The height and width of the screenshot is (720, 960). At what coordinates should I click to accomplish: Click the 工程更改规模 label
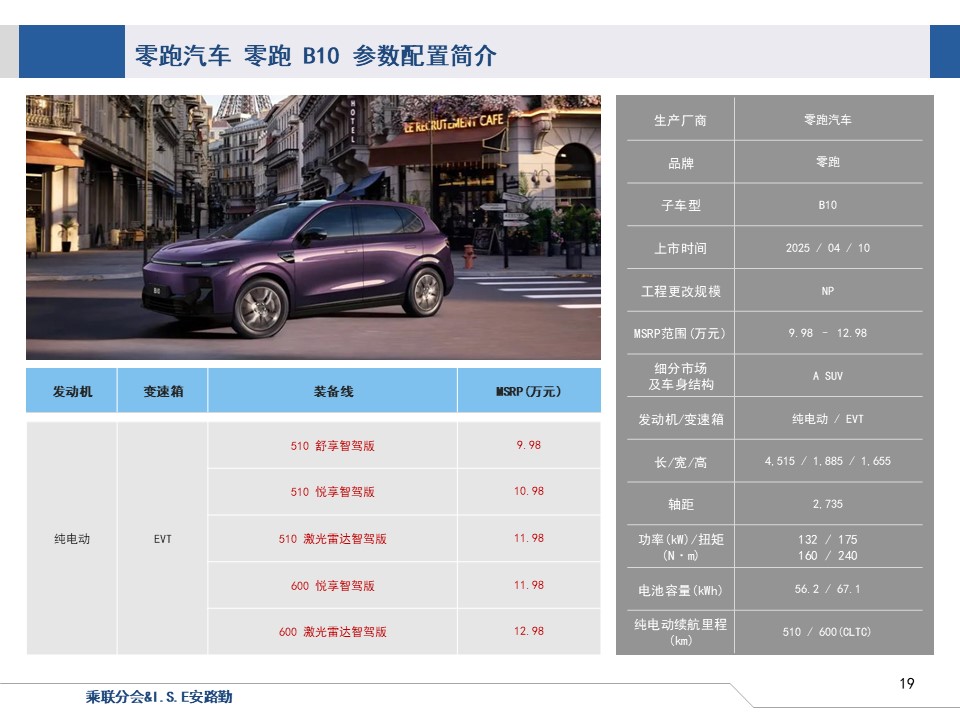[x=680, y=291]
